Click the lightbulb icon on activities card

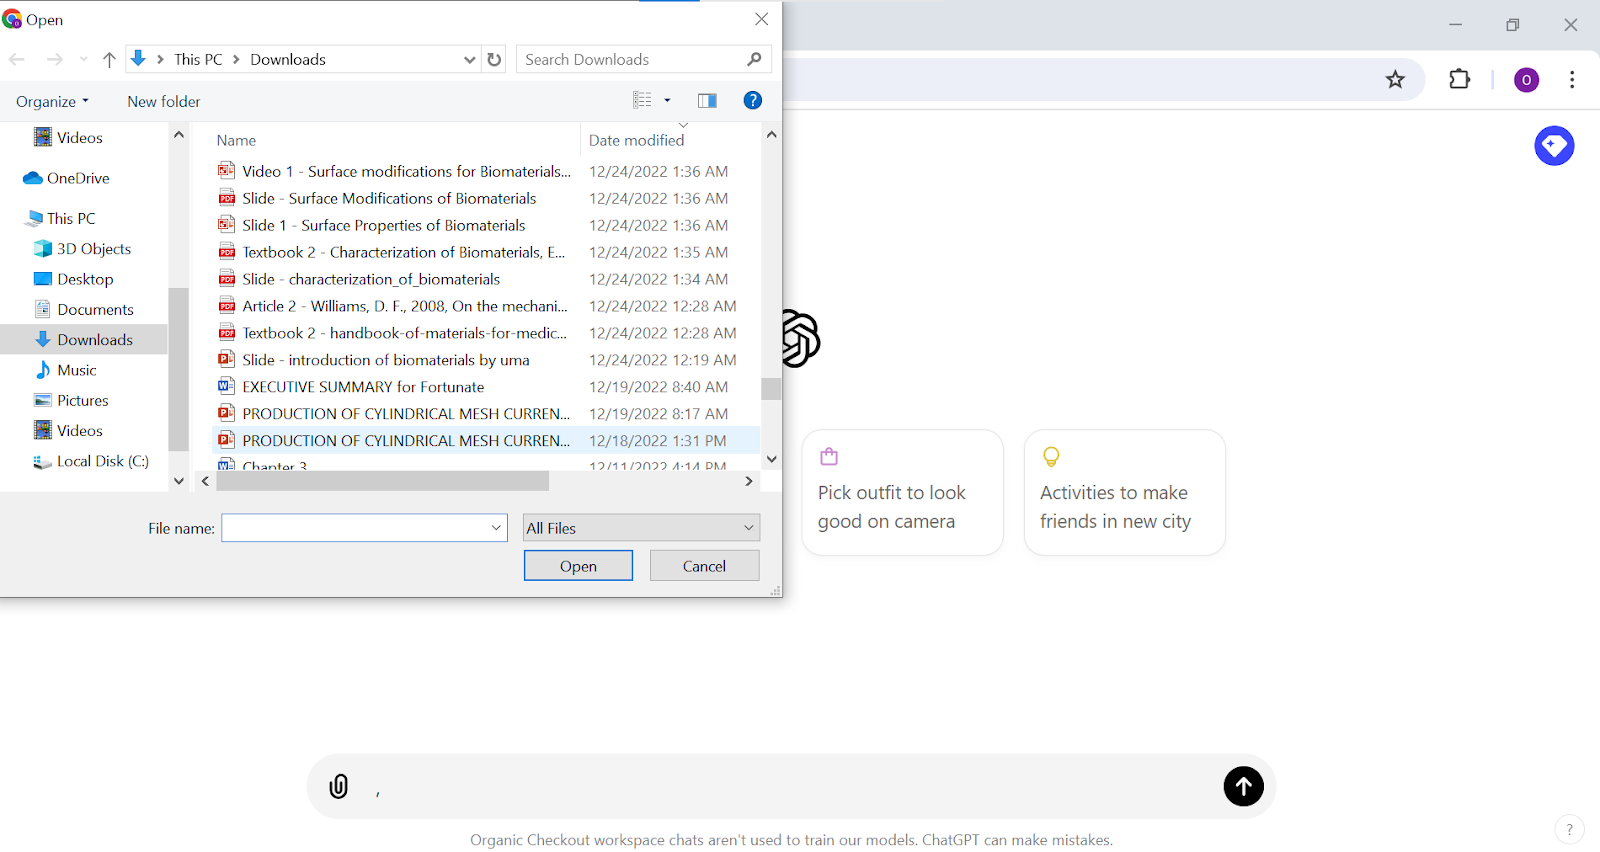click(1051, 457)
